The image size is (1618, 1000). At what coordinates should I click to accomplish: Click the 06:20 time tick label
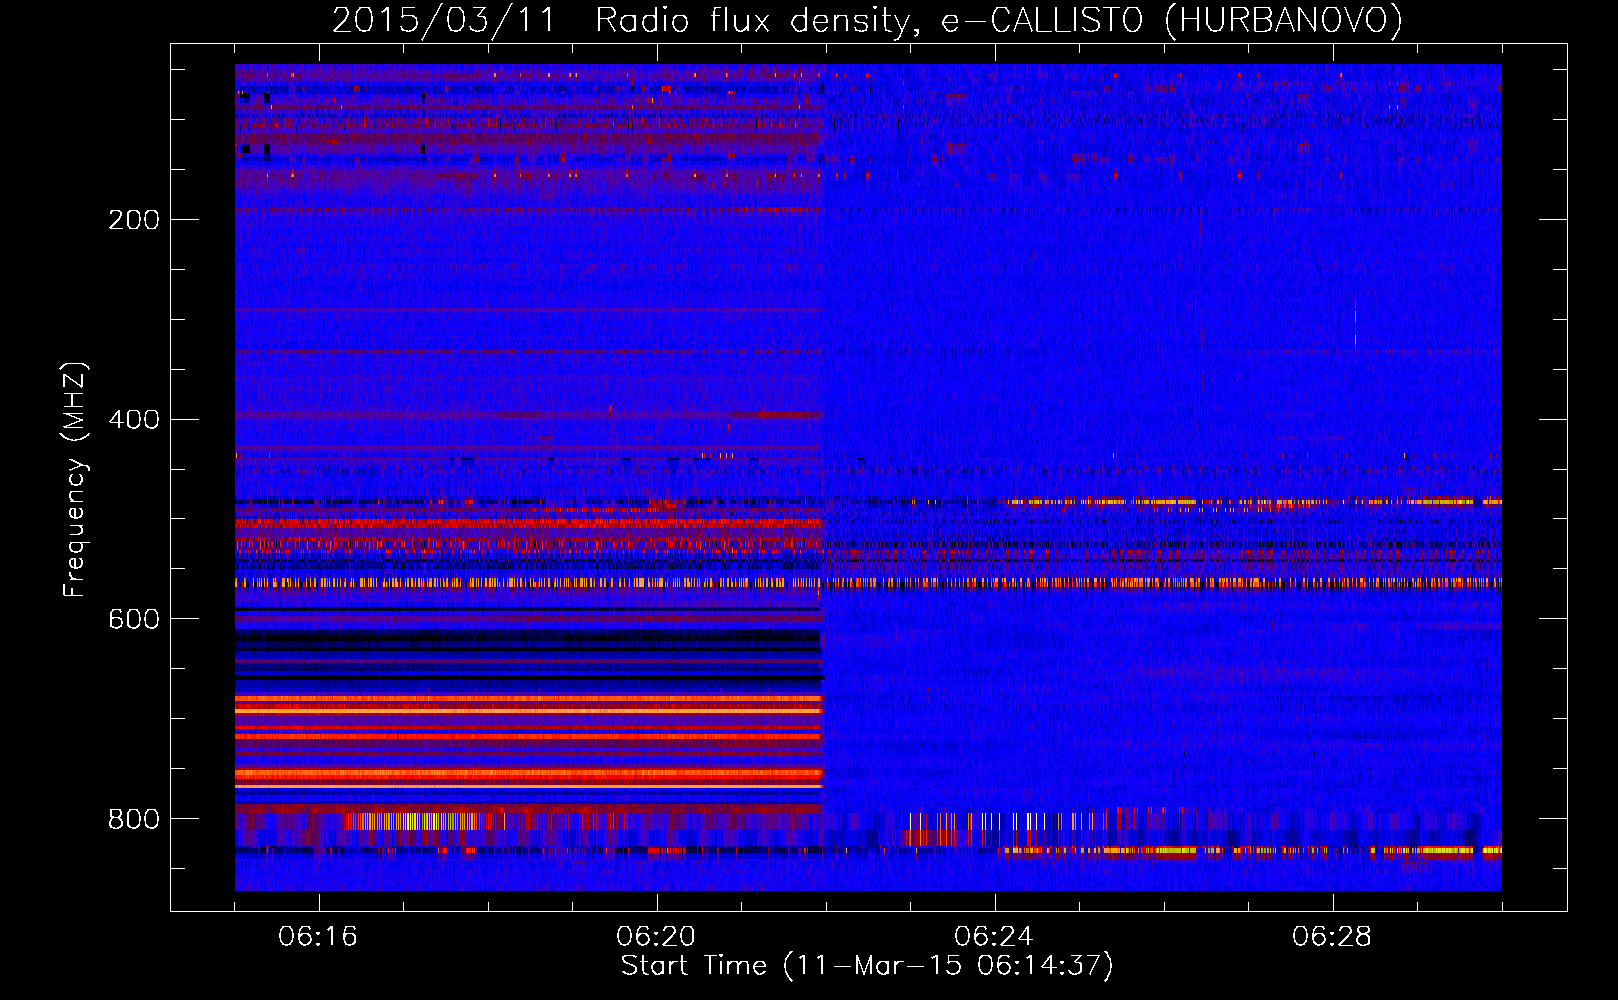656,937
